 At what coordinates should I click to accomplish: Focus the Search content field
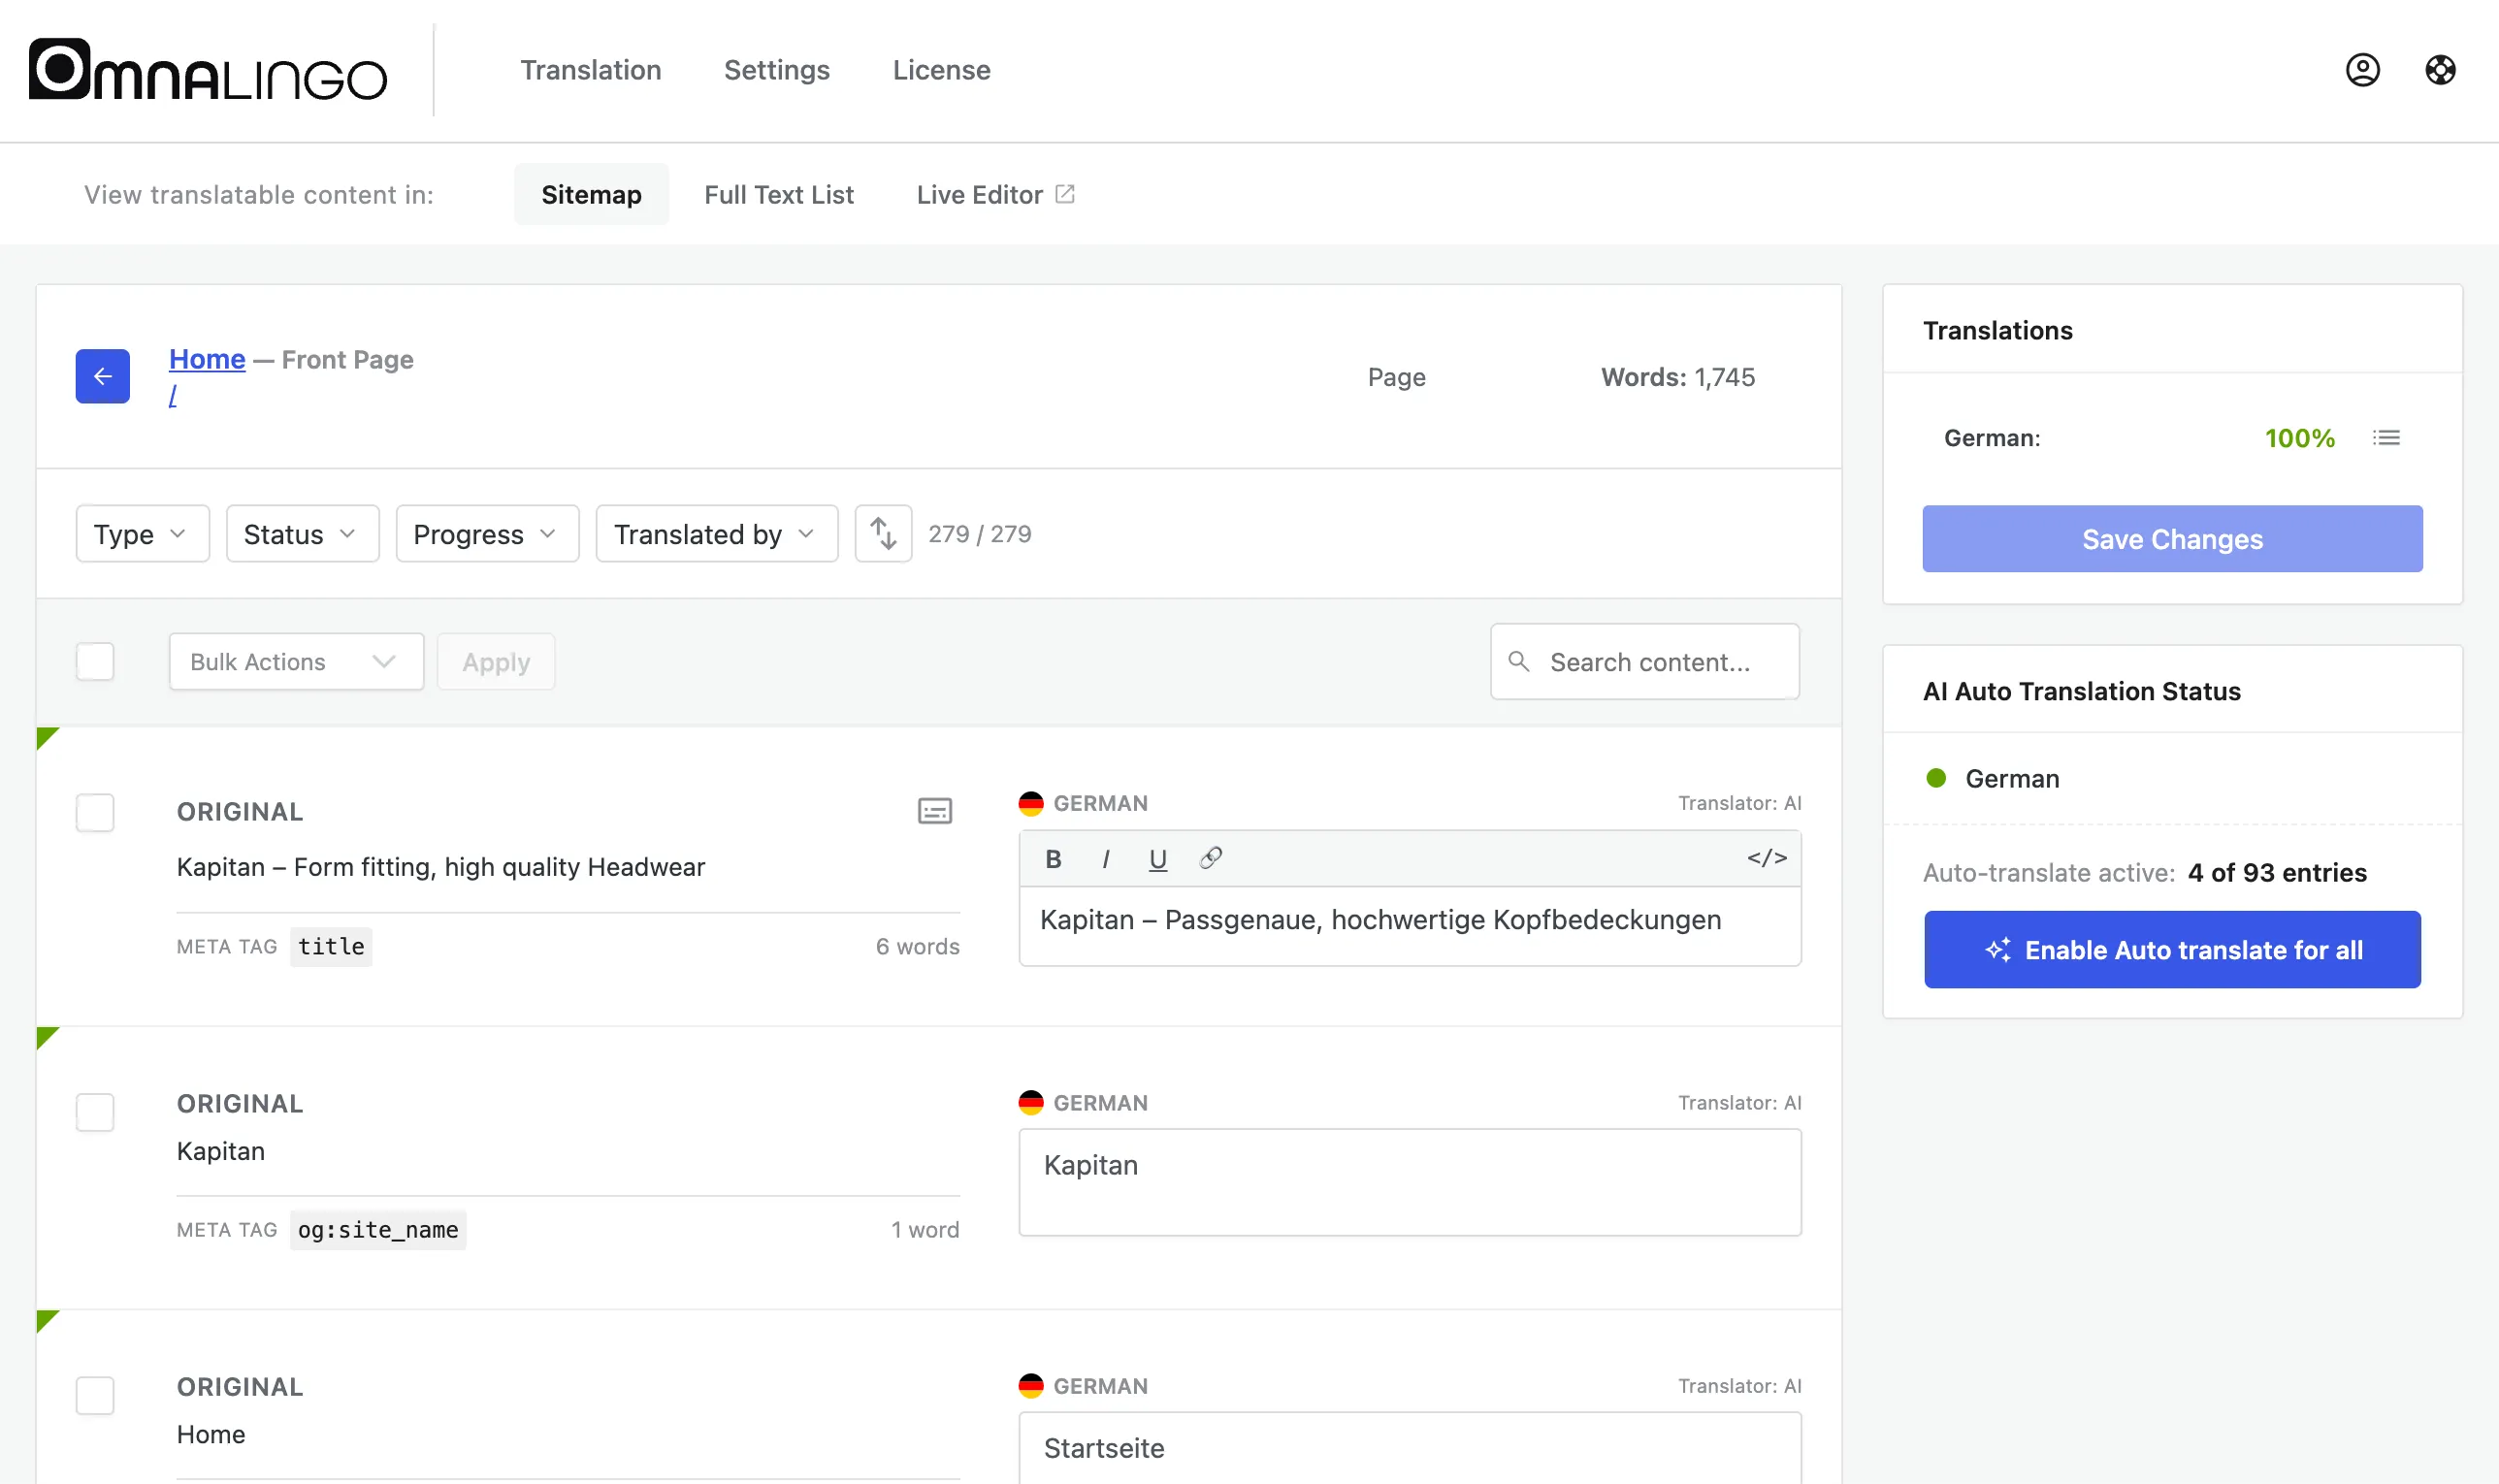click(x=1644, y=661)
